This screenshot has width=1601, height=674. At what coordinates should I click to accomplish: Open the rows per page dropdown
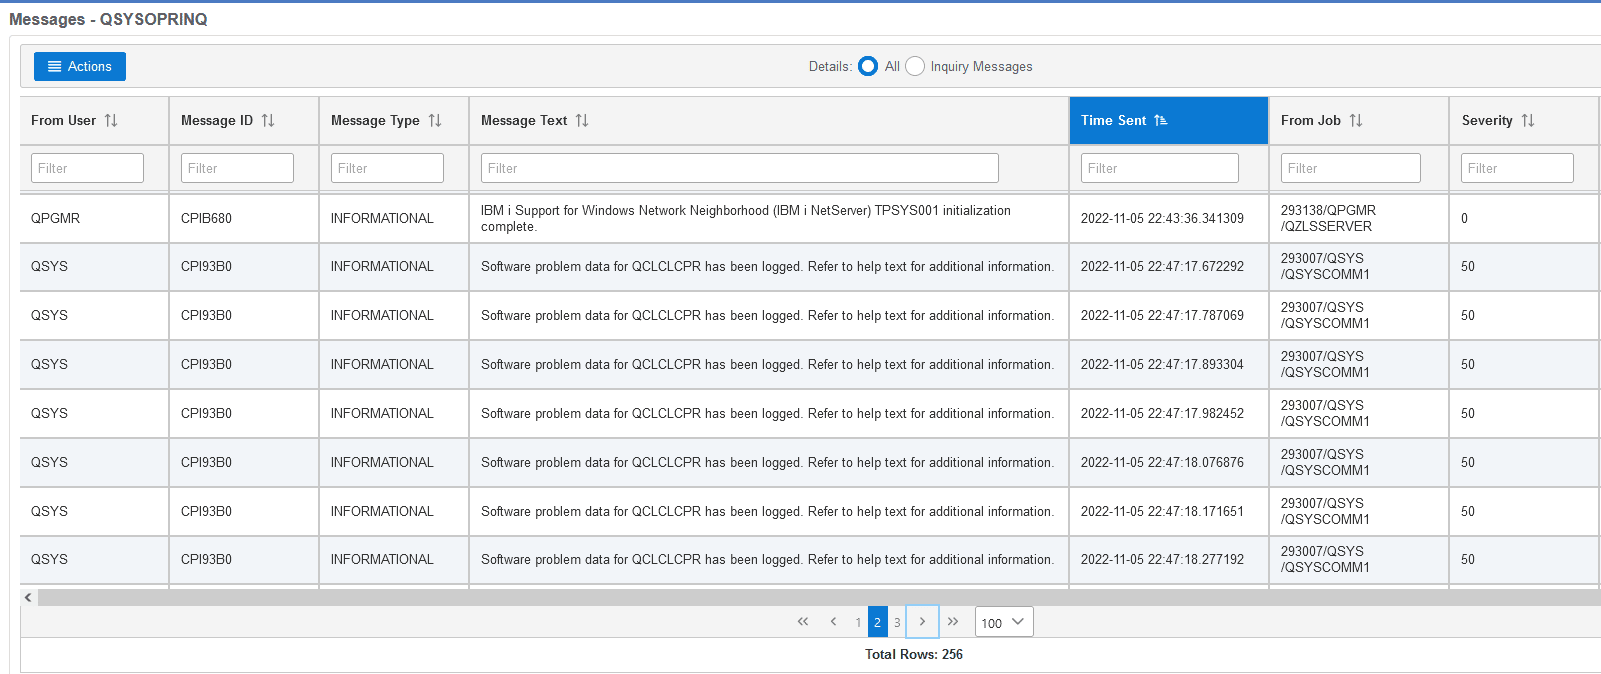(x=1004, y=622)
